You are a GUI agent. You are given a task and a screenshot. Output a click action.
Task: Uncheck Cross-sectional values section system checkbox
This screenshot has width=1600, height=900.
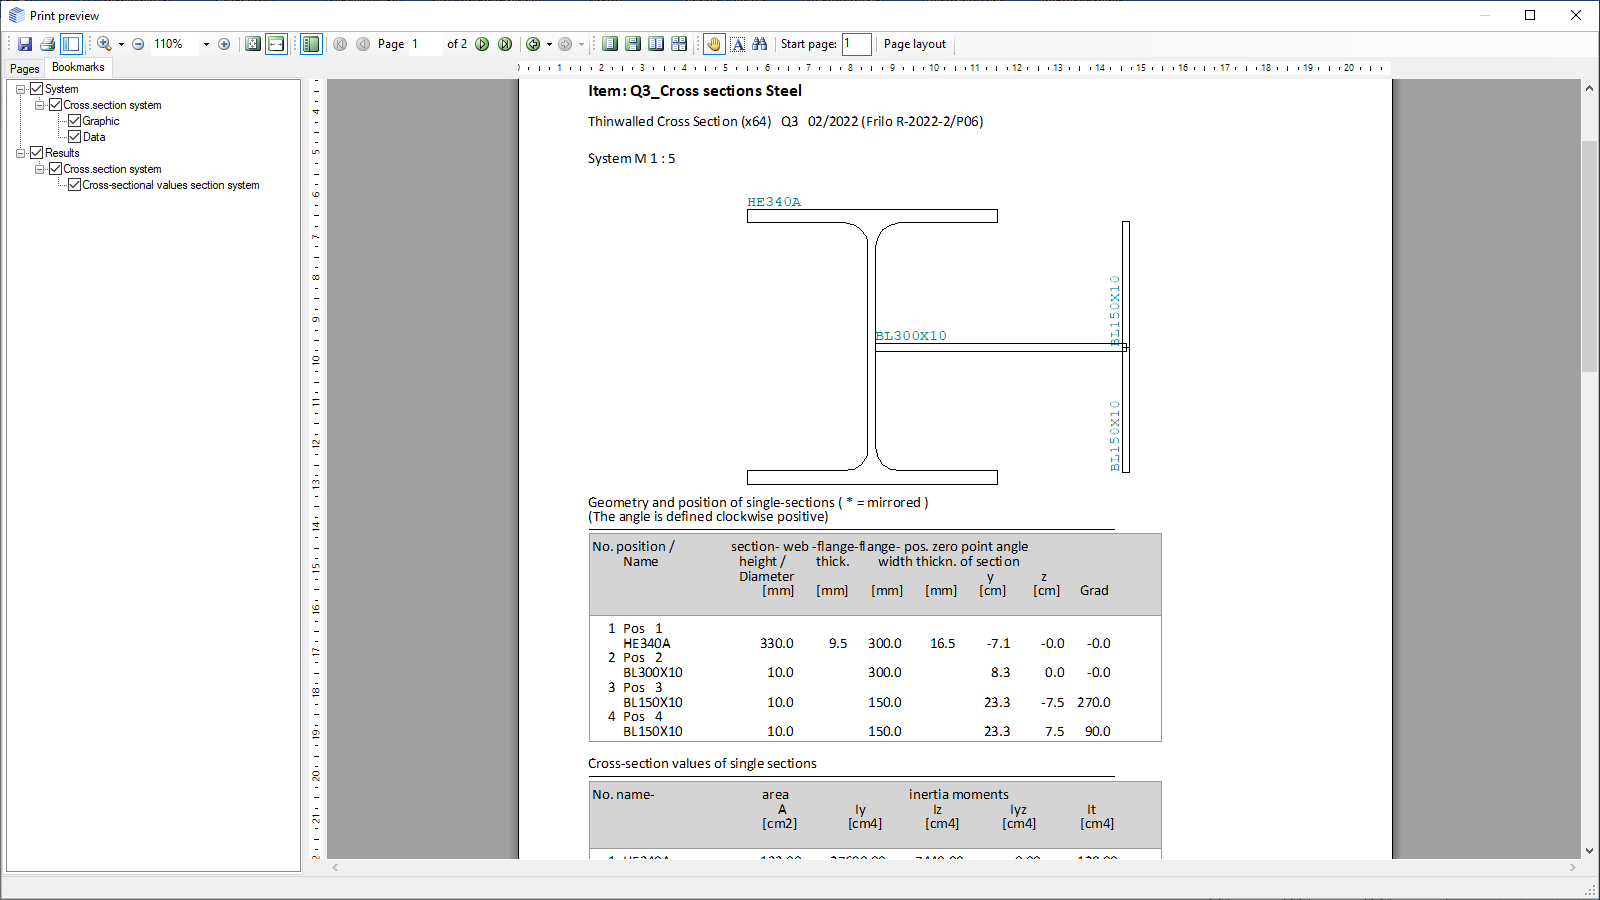74,185
